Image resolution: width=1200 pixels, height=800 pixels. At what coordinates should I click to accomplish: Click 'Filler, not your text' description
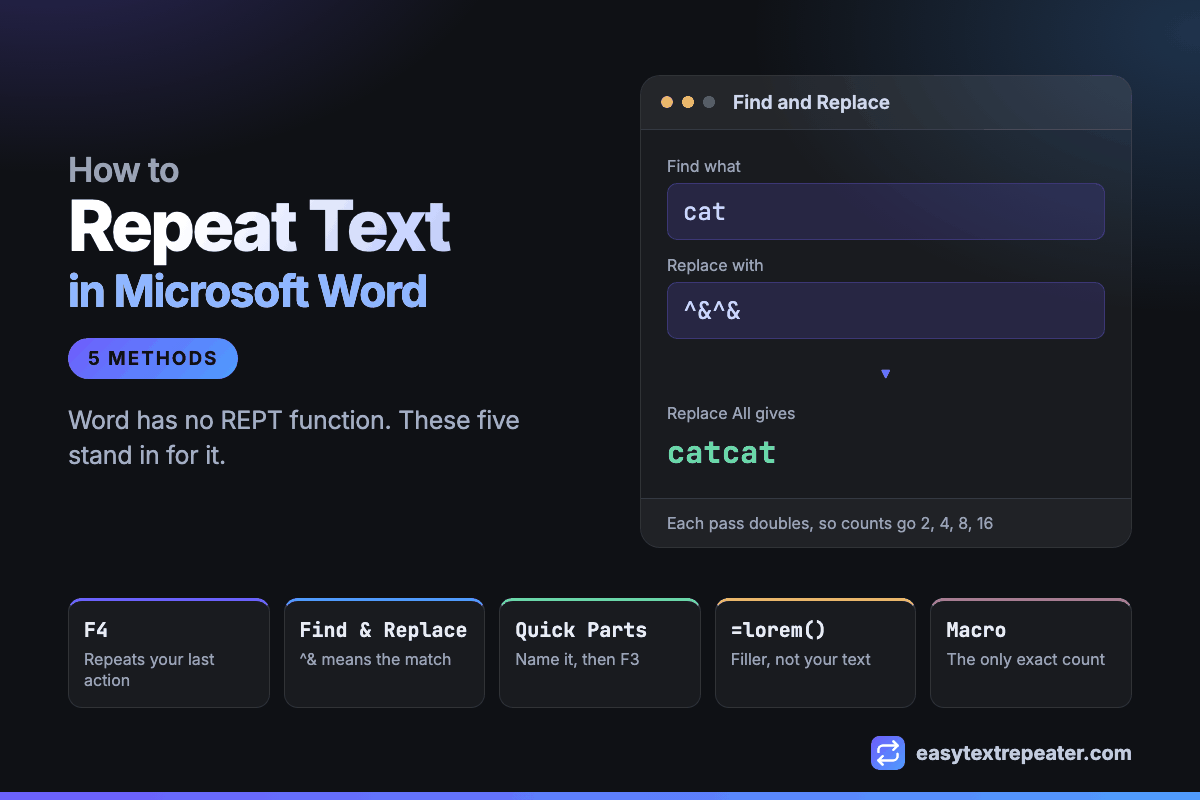coord(801,659)
